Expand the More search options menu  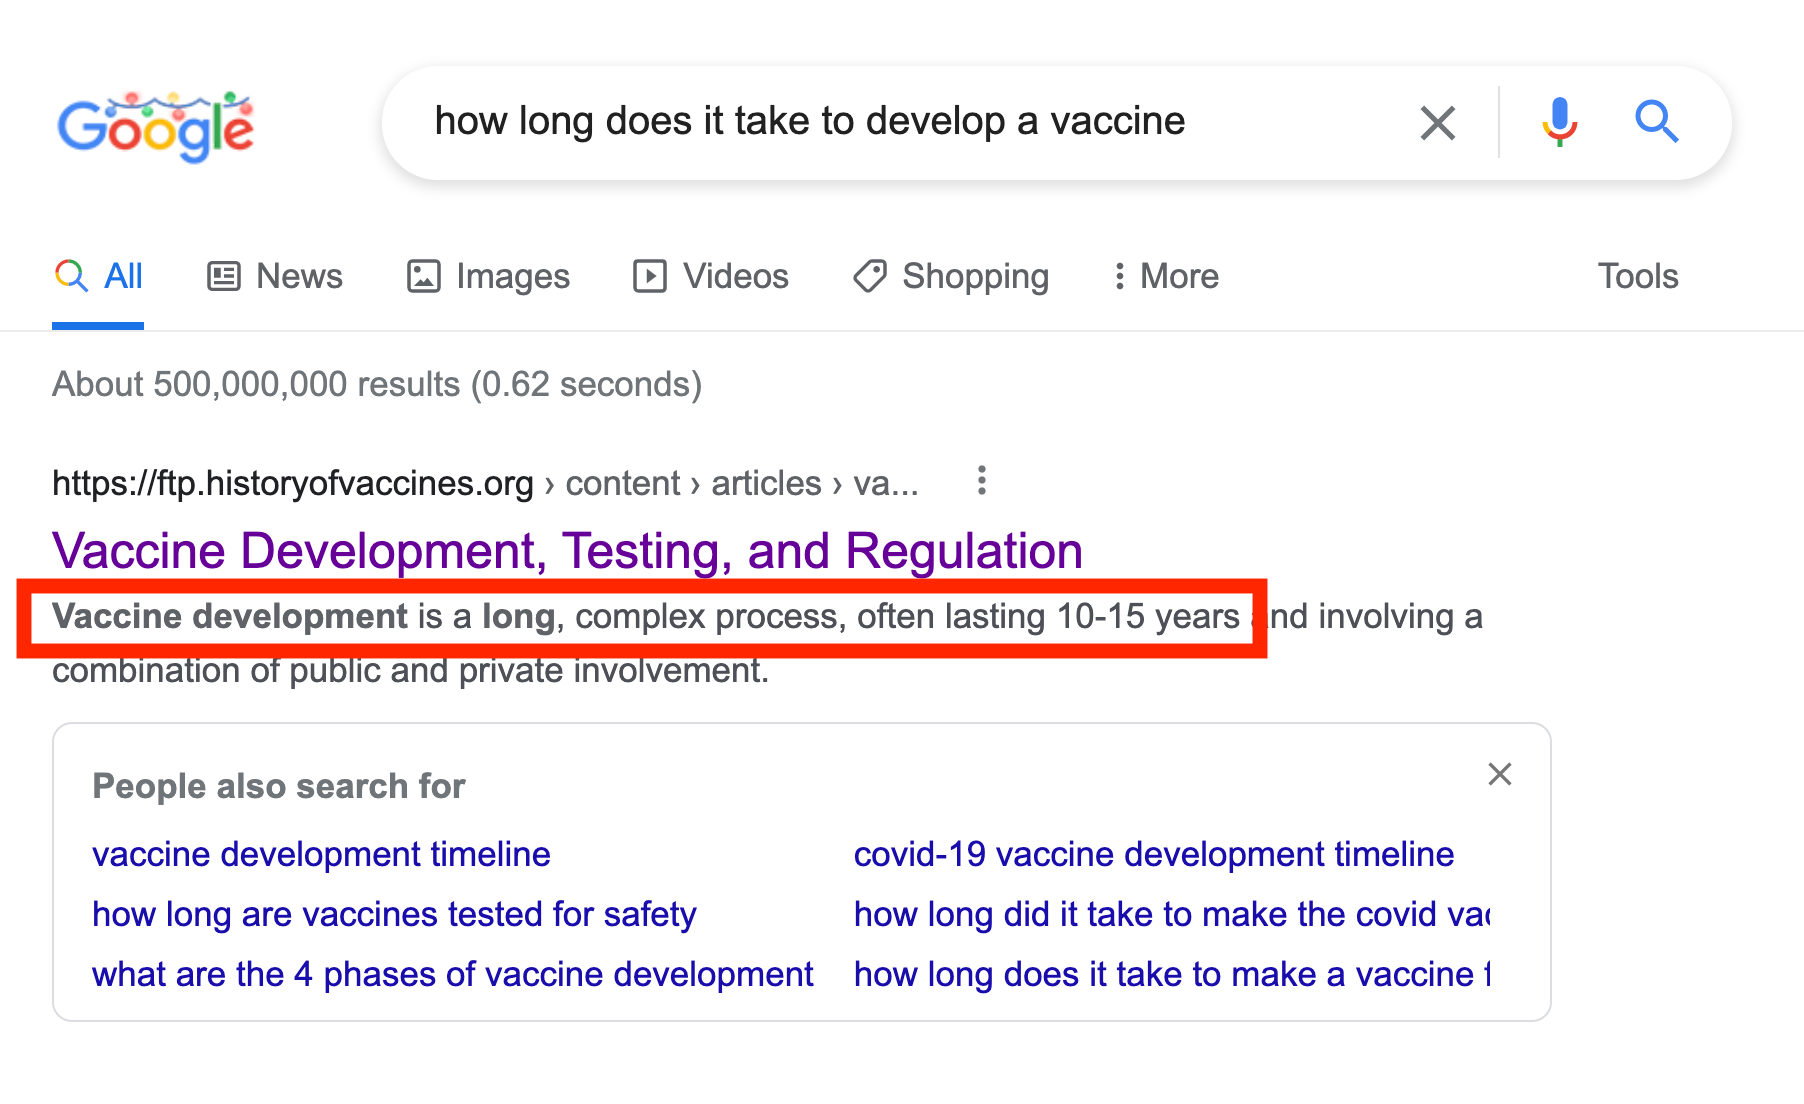click(1165, 276)
